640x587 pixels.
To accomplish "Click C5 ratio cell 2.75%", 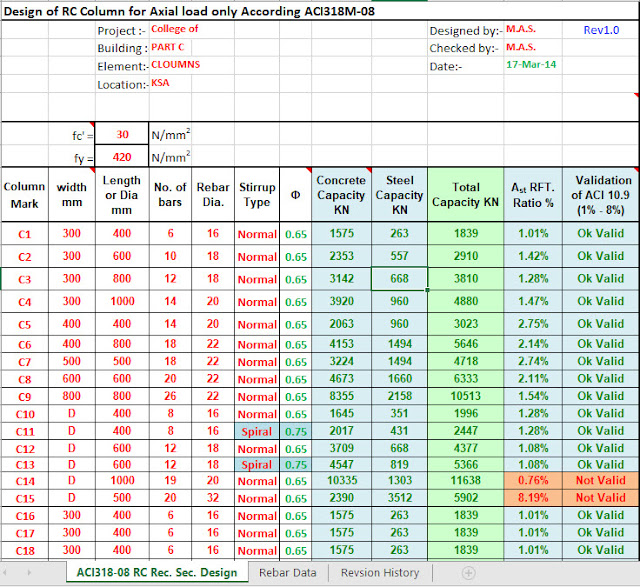I will [533, 324].
